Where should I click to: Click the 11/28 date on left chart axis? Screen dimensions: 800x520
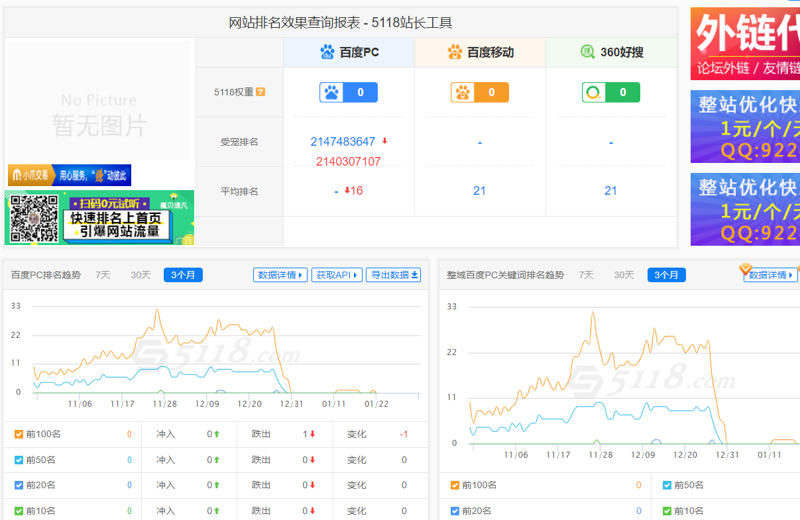165,404
